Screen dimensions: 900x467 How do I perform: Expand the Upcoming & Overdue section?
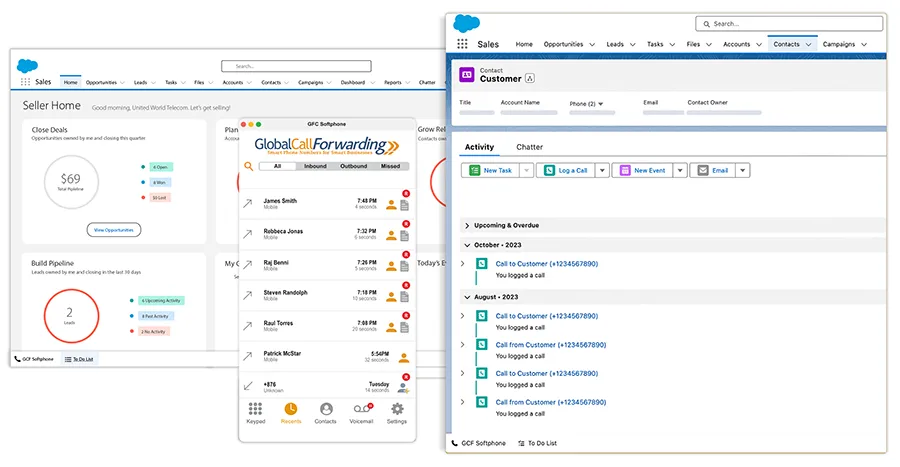[468, 226]
